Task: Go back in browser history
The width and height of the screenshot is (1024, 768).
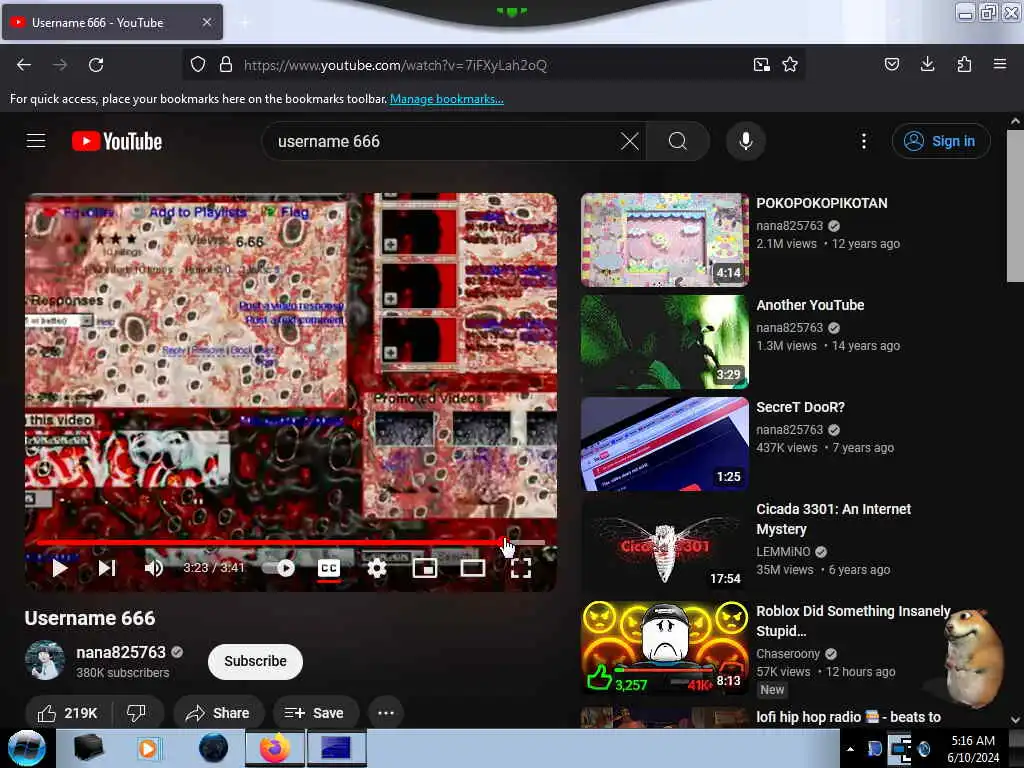Action: click(x=24, y=65)
